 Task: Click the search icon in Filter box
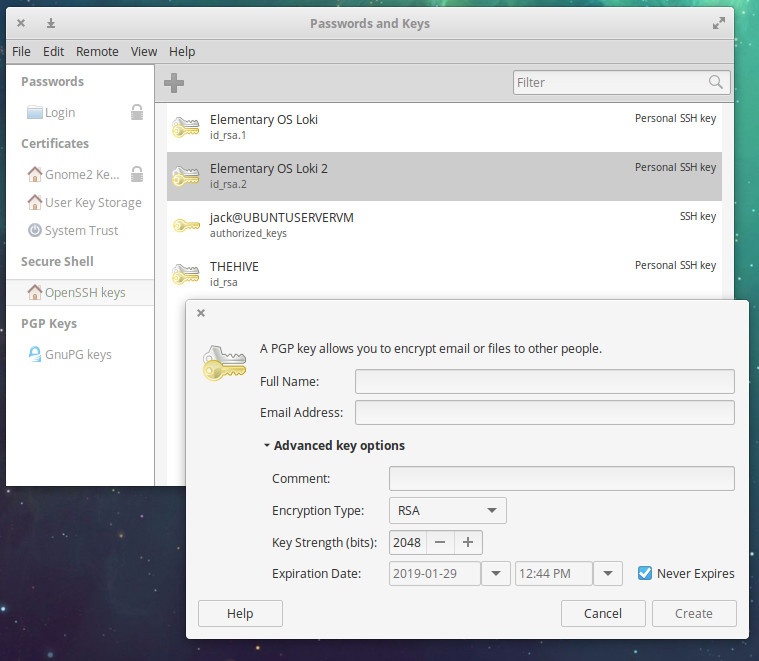716,83
